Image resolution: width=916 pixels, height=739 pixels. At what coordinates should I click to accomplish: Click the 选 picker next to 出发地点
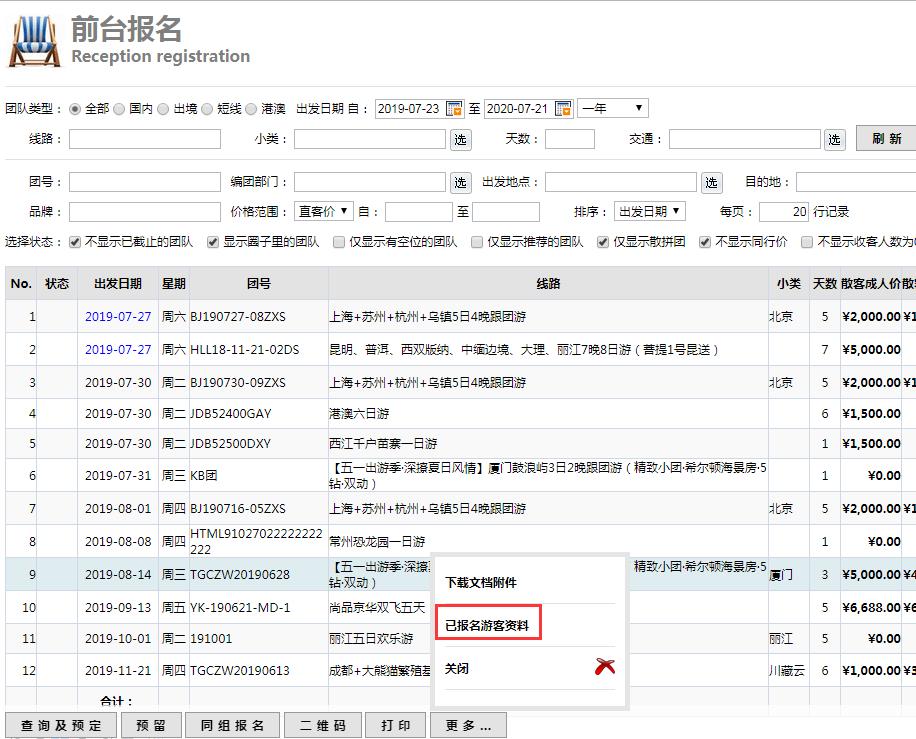(711, 182)
